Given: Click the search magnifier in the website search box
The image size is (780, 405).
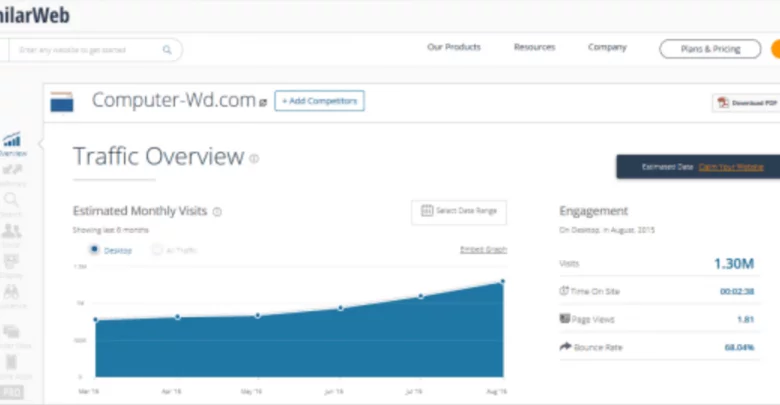Looking at the screenshot, I should coord(167,48).
